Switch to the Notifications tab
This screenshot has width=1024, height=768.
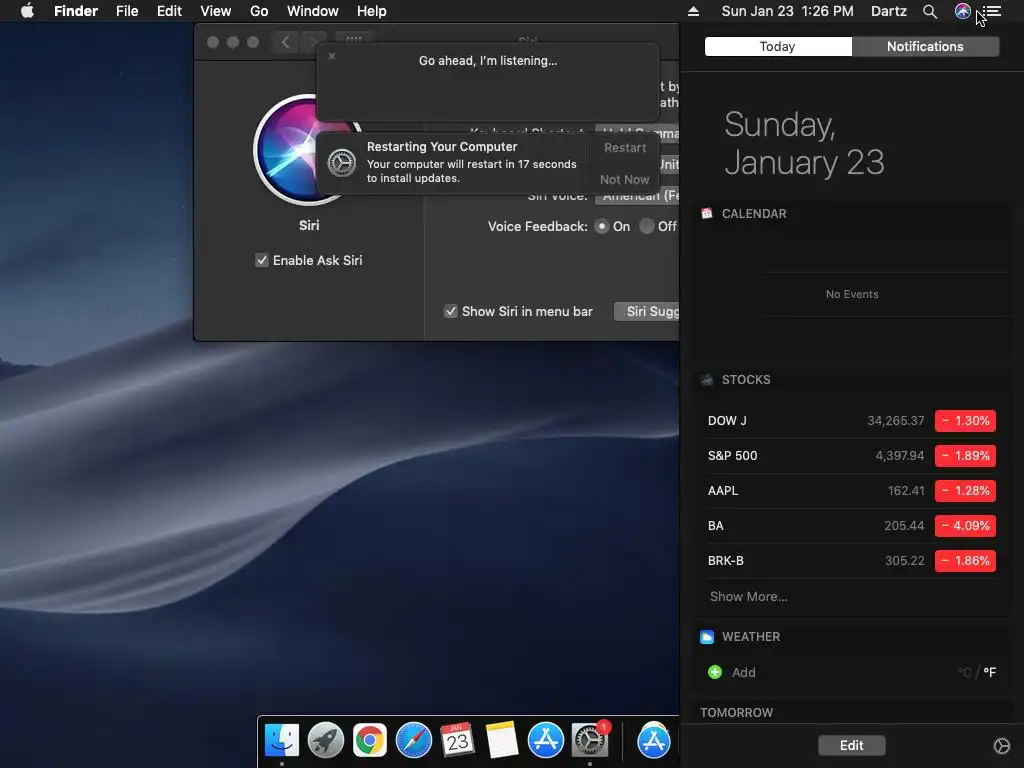coord(925,46)
